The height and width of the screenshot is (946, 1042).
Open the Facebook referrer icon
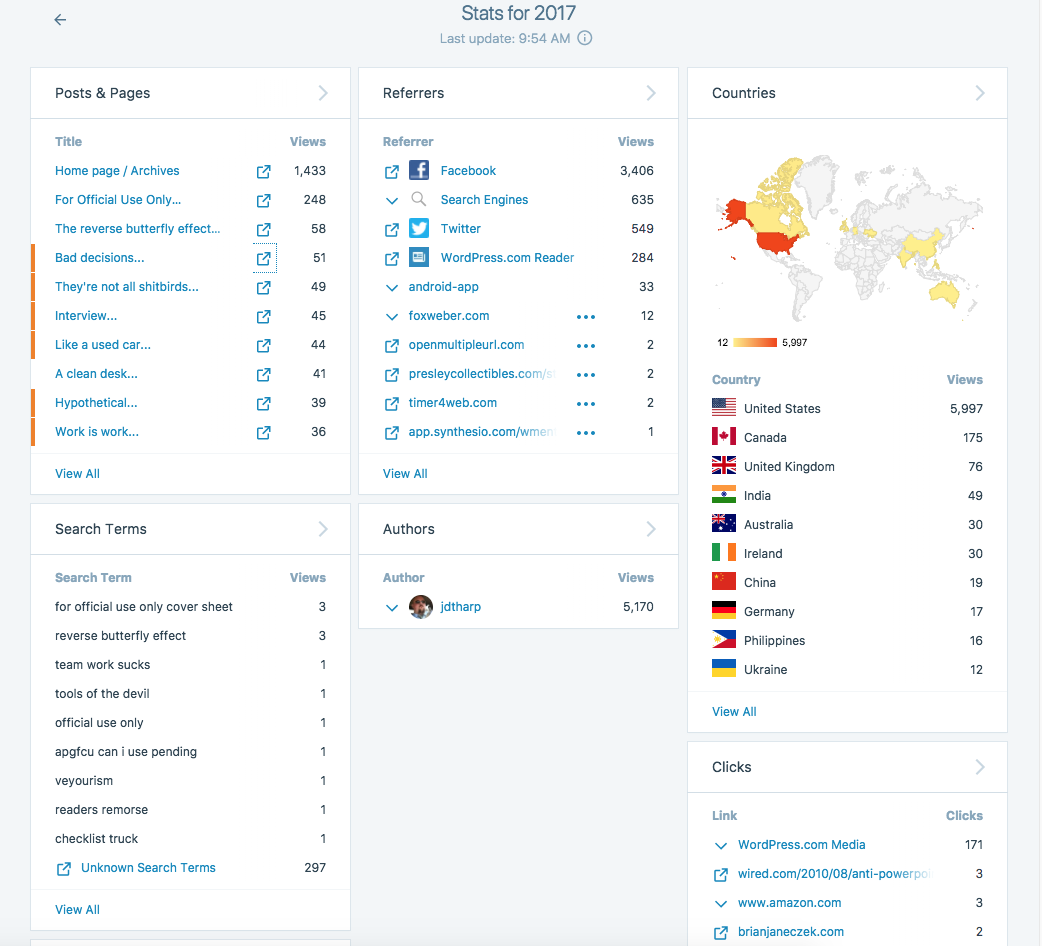[419, 170]
